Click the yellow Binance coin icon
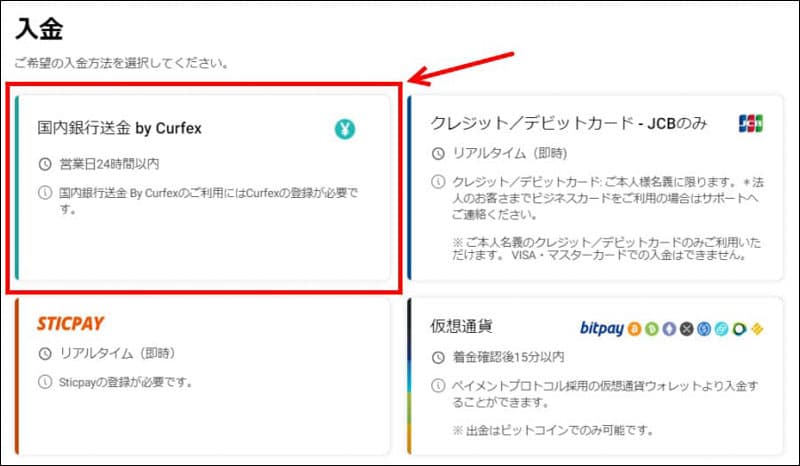This screenshot has height=466, width=800. coord(758,328)
